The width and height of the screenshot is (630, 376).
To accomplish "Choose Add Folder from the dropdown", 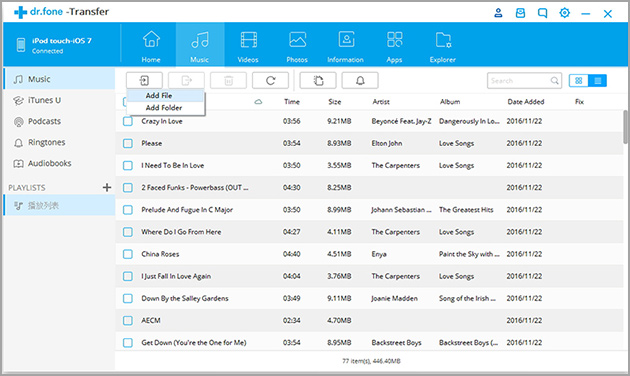I will point(165,108).
